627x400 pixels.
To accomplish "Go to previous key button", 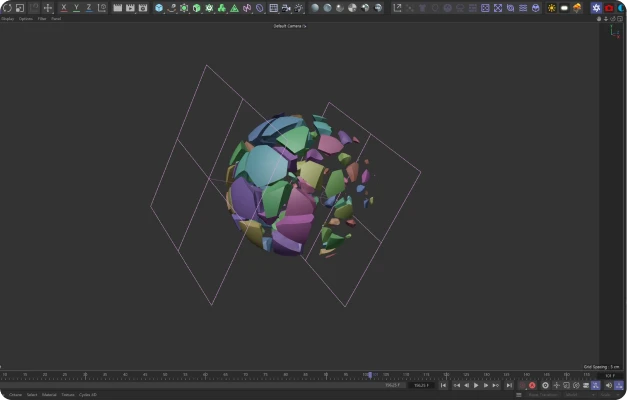I will (456, 385).
